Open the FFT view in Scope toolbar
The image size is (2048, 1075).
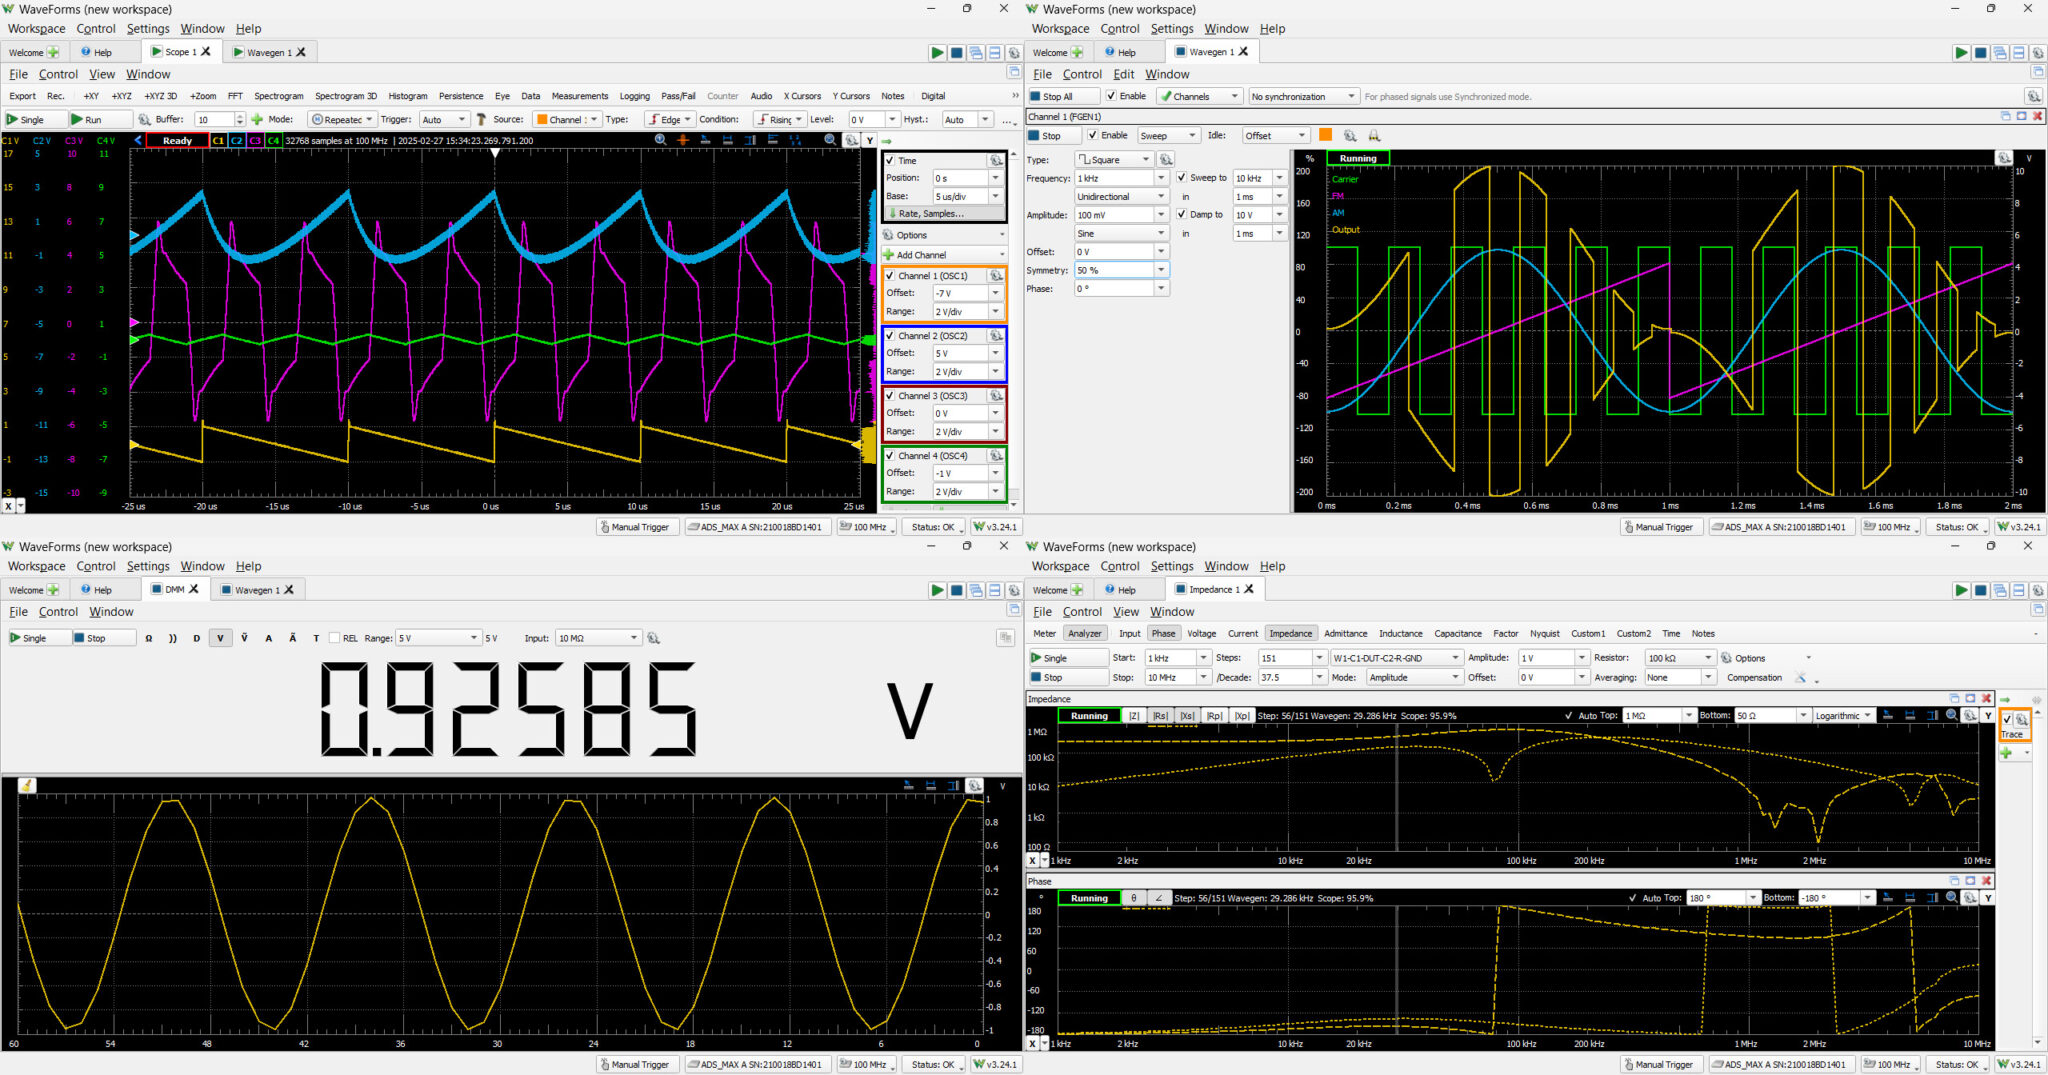point(235,96)
